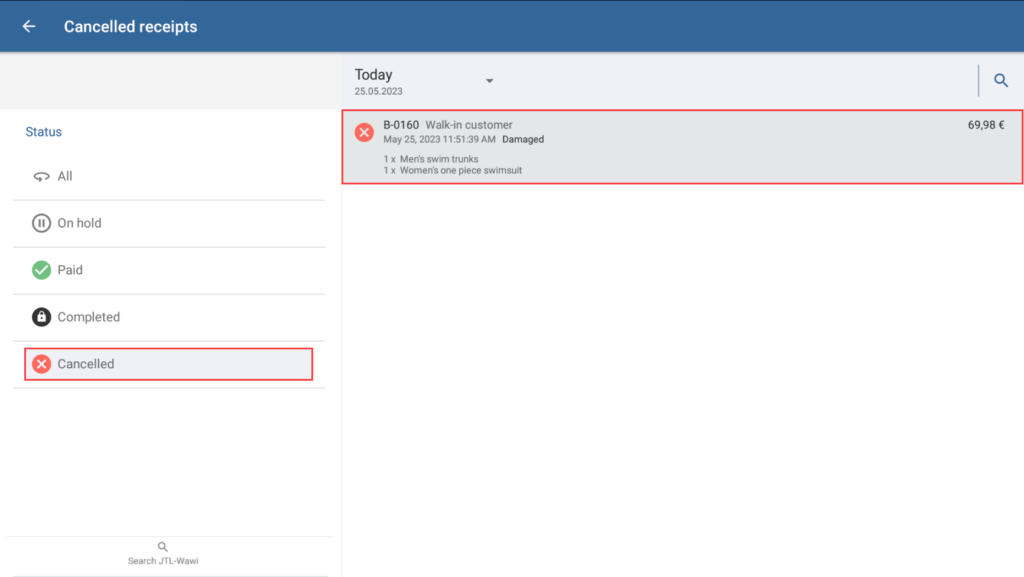
Task: Click the Search JTL-Wawi magnifier icon
Action: coord(163,547)
